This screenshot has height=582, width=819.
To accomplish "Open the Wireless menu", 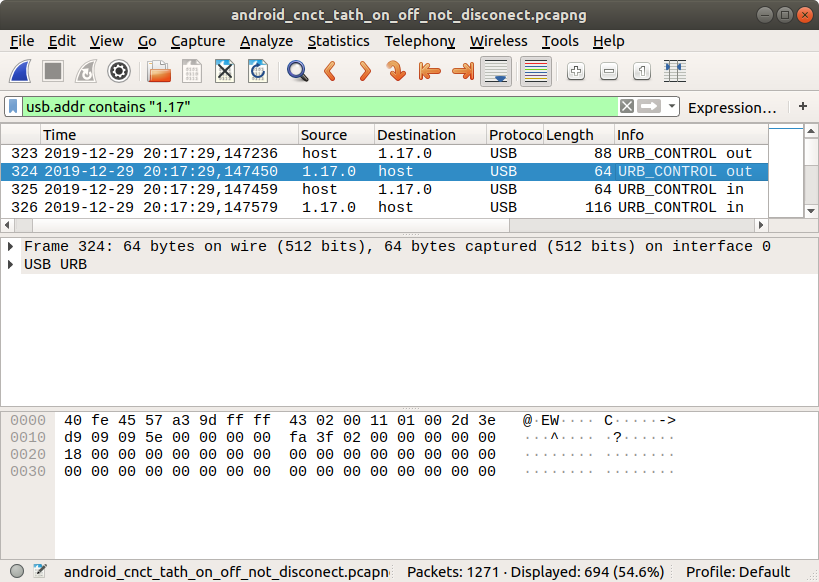I will click(x=498, y=41).
